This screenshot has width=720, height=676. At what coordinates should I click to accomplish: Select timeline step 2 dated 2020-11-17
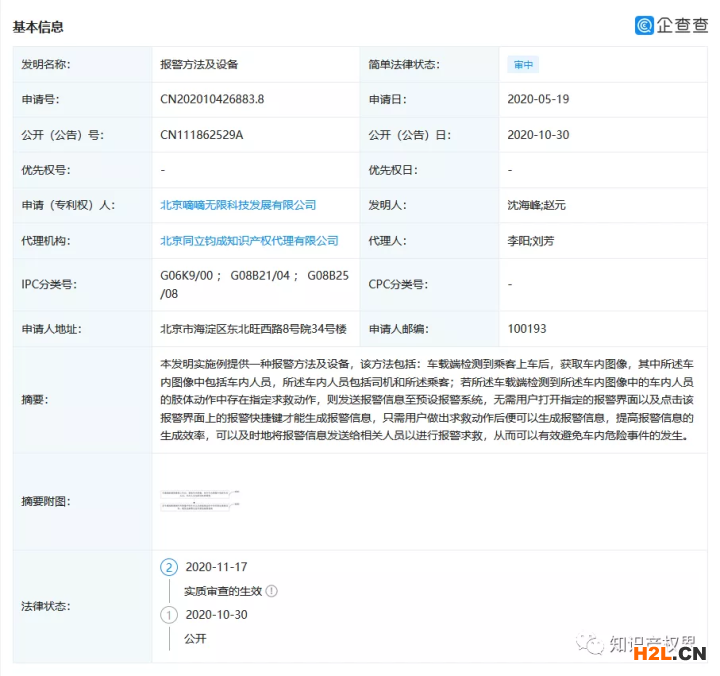tap(169, 567)
